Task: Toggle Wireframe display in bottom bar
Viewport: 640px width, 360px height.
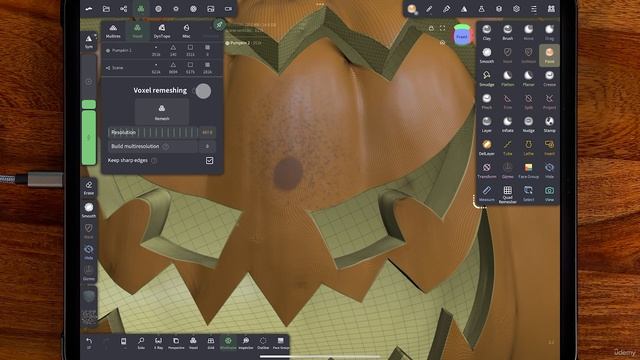Action: (228, 343)
